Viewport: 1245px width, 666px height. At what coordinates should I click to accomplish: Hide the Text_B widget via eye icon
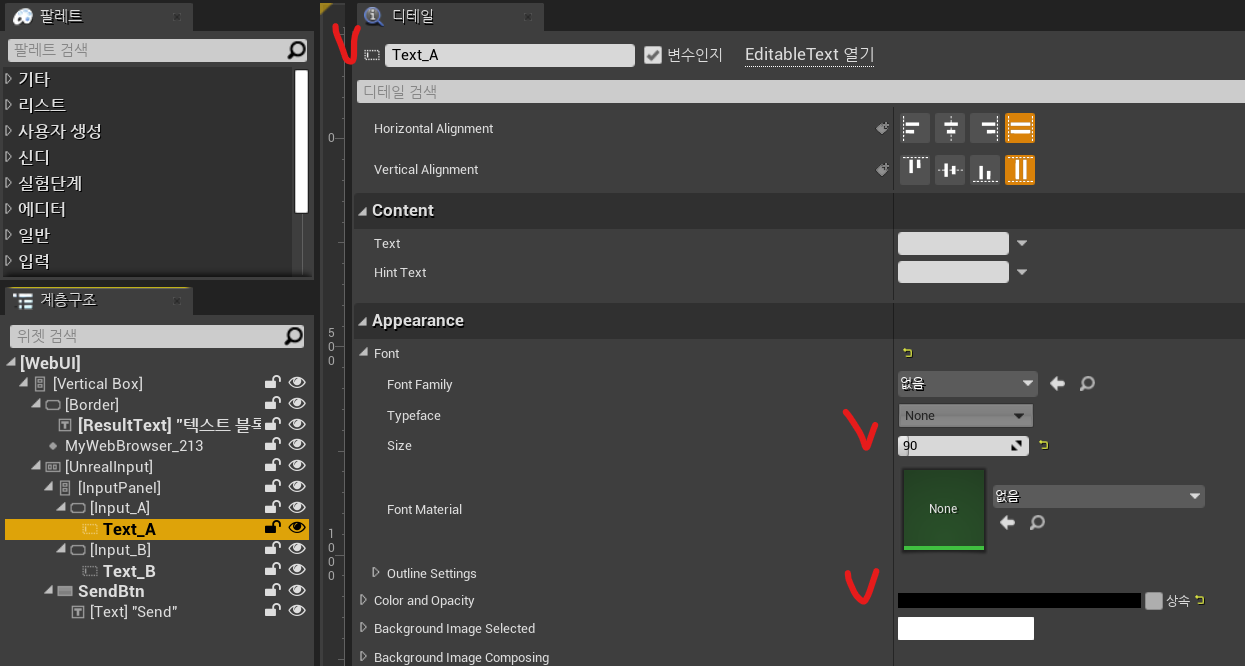[x=297, y=570]
